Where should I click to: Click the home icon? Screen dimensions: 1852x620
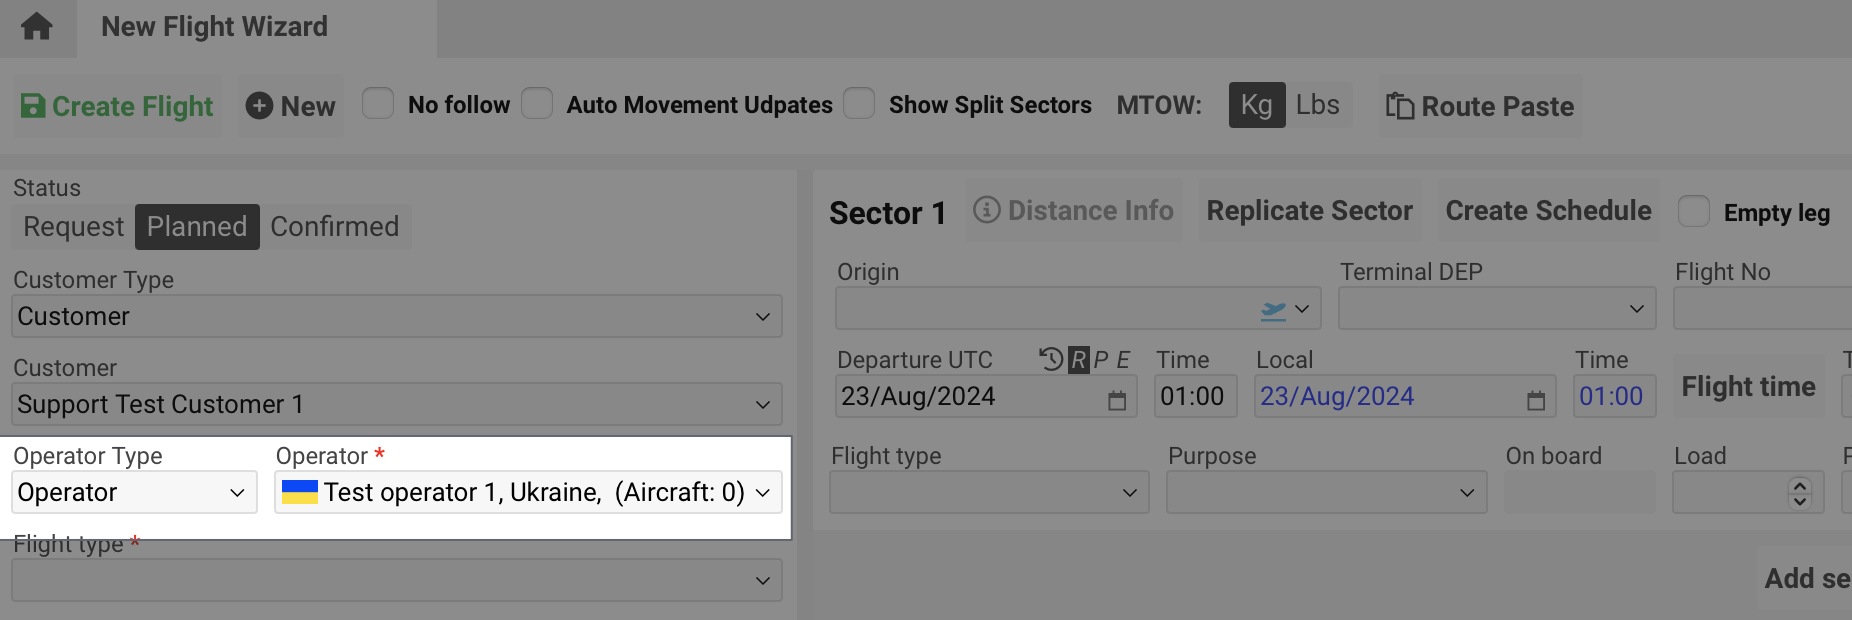tap(37, 27)
